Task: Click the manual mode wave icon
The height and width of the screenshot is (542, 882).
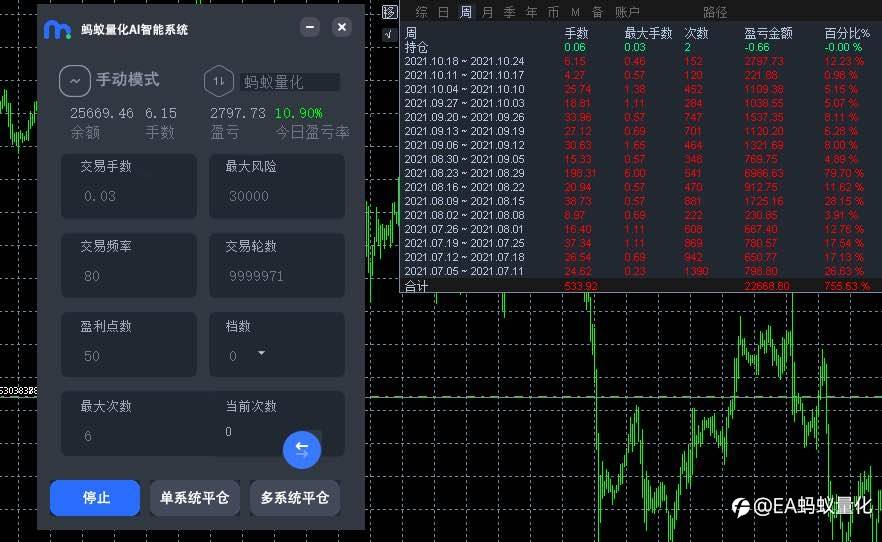Action: [74, 81]
